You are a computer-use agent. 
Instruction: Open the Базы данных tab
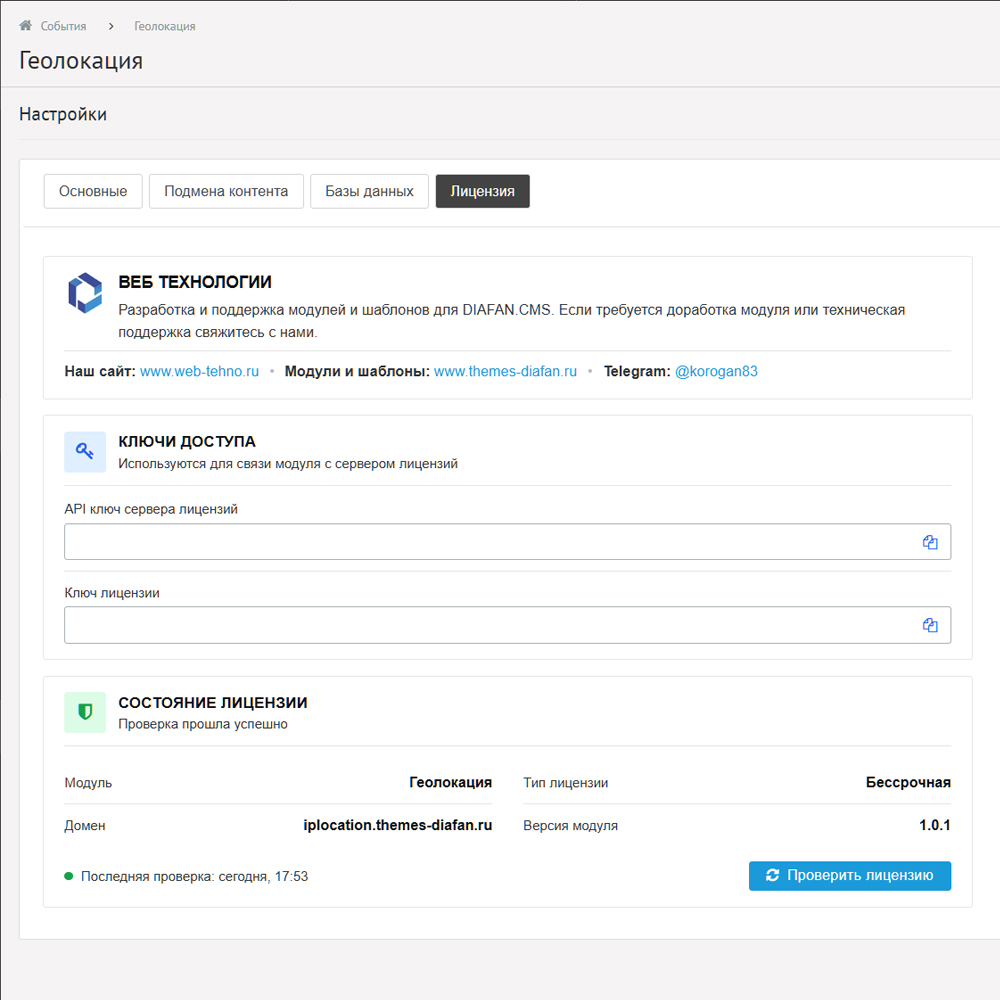point(369,191)
